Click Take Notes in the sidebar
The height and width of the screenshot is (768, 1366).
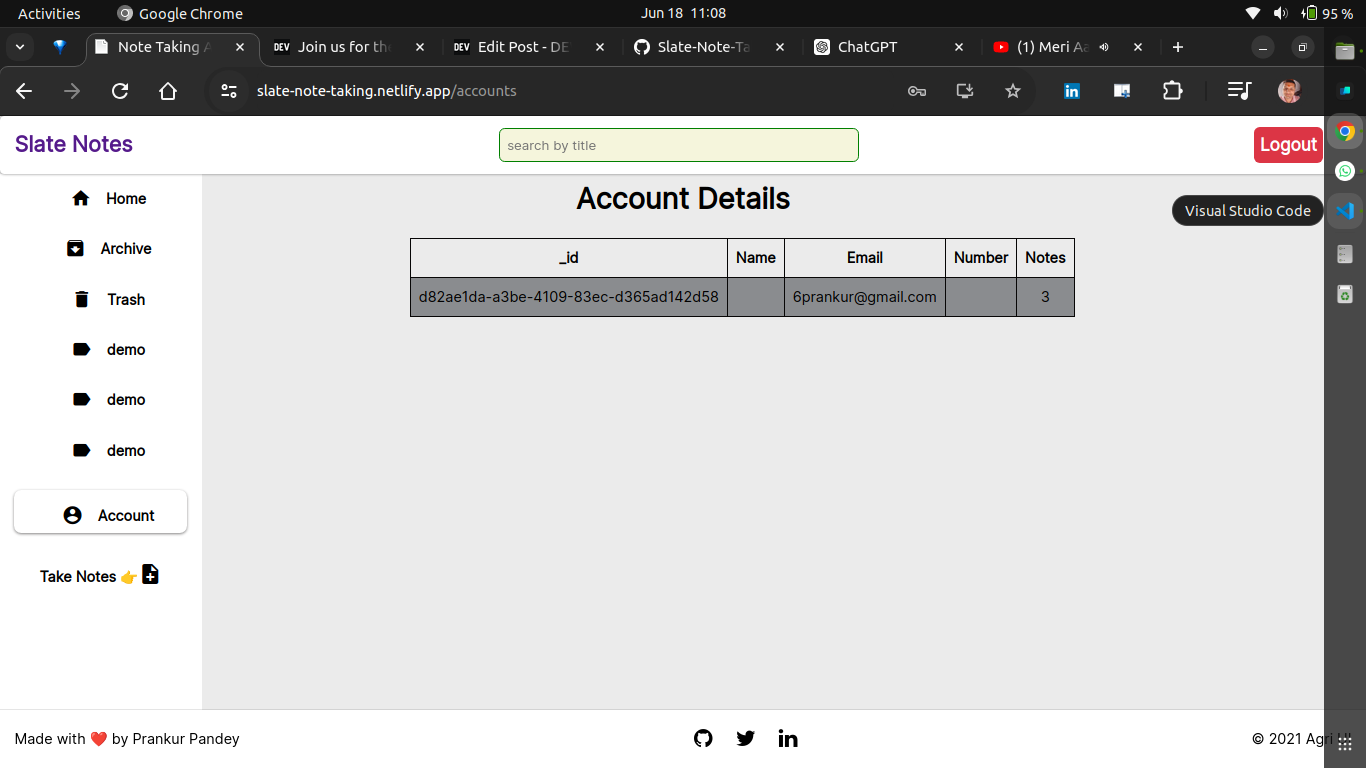(78, 576)
